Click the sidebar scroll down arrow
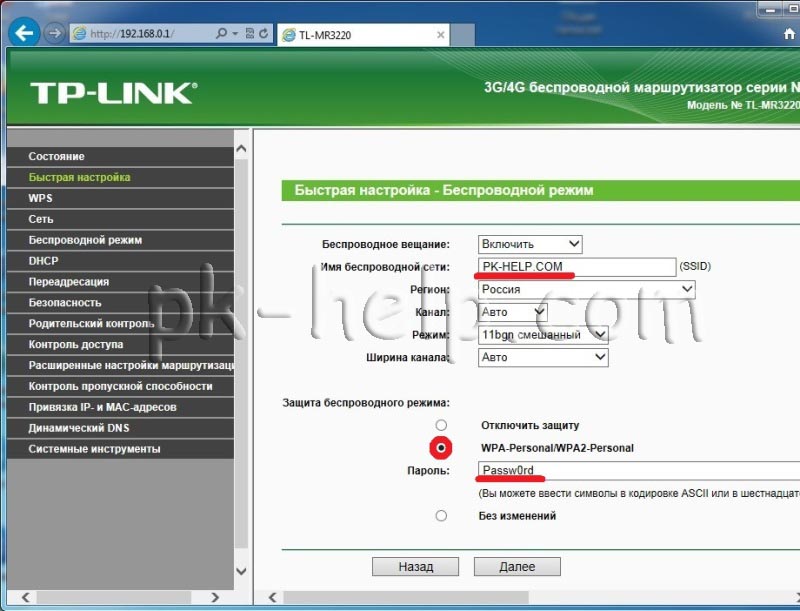Viewport: 800px width, 611px height. [x=241, y=571]
